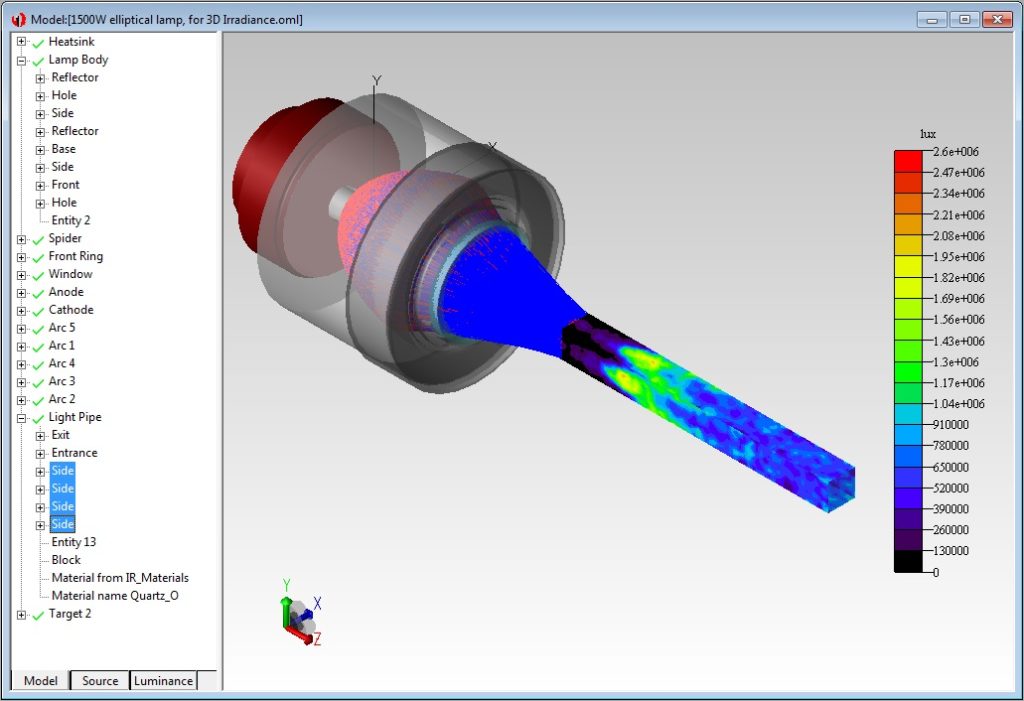Screen dimensions: 1024x701
Task: Collapse the Lamp Body tree branch
Action: pyautogui.click(x=20, y=59)
